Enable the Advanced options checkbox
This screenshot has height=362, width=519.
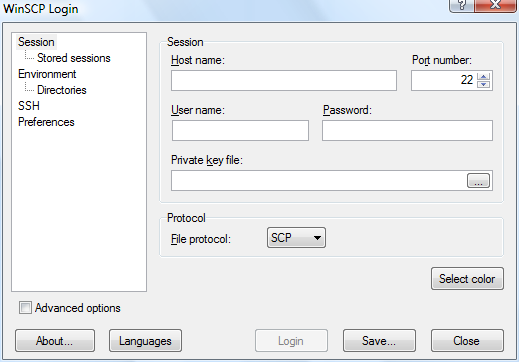tap(25, 308)
